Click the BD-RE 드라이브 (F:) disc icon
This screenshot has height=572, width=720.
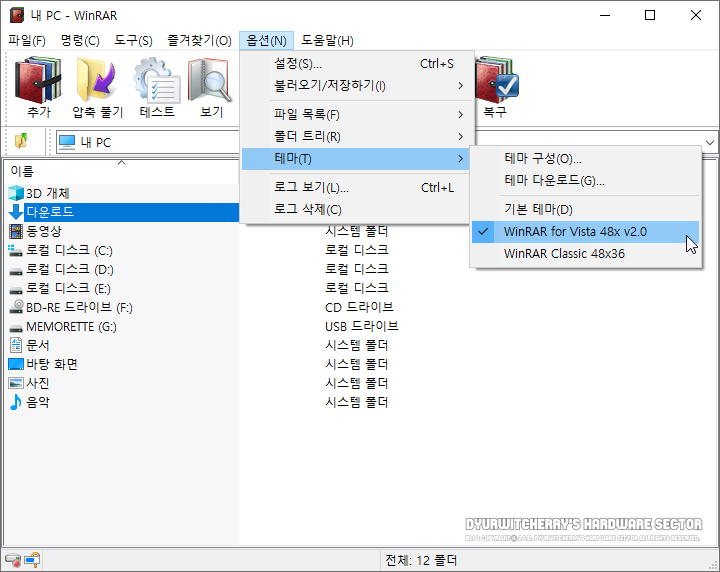pos(17,307)
